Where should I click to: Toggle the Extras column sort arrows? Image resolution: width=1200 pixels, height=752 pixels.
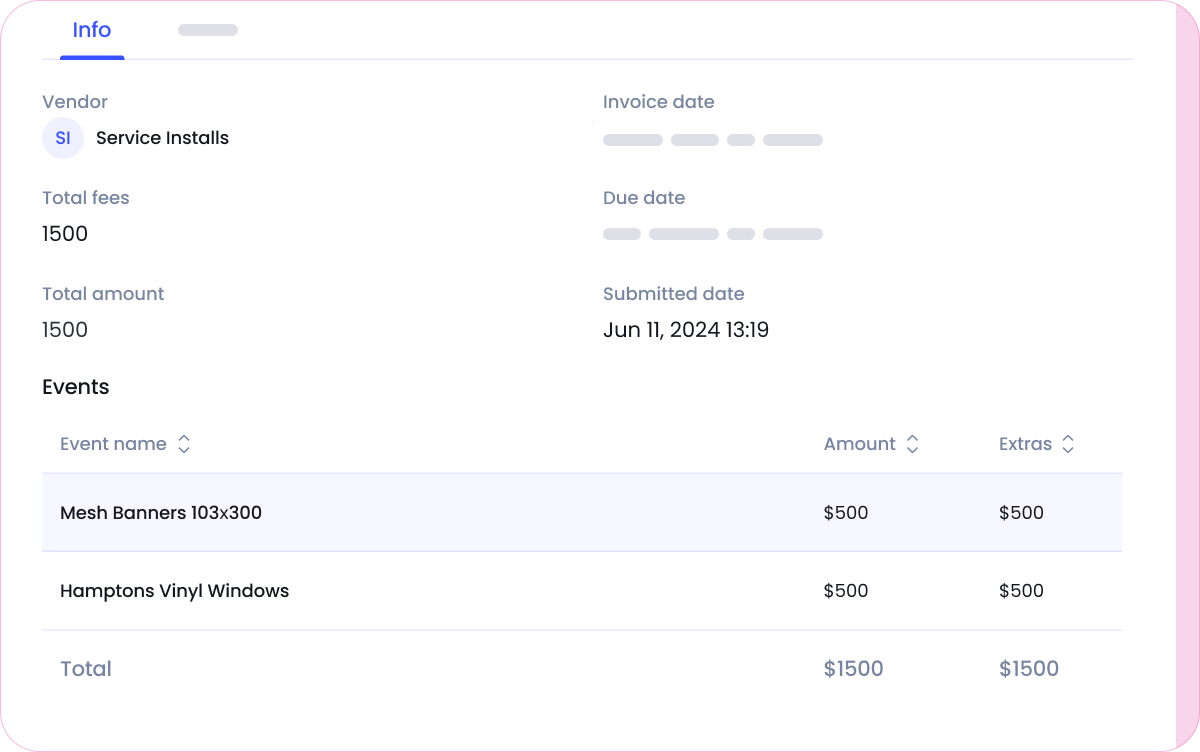click(1068, 445)
